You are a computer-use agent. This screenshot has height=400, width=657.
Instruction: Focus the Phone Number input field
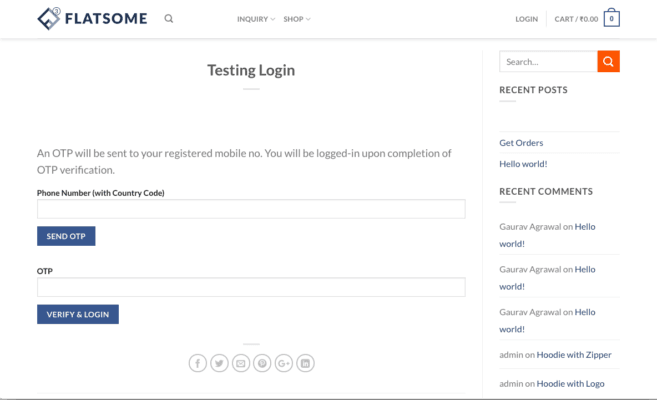coord(251,209)
